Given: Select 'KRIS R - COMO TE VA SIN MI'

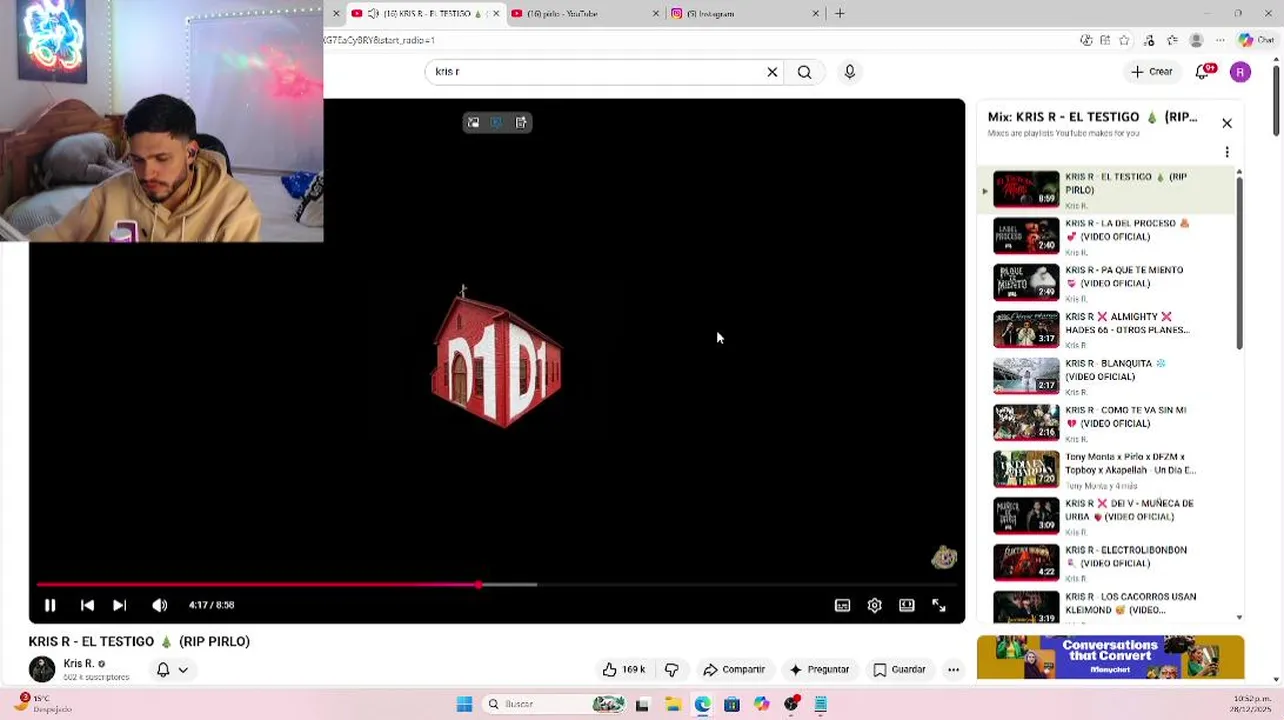Looking at the screenshot, I should [x=1108, y=423].
